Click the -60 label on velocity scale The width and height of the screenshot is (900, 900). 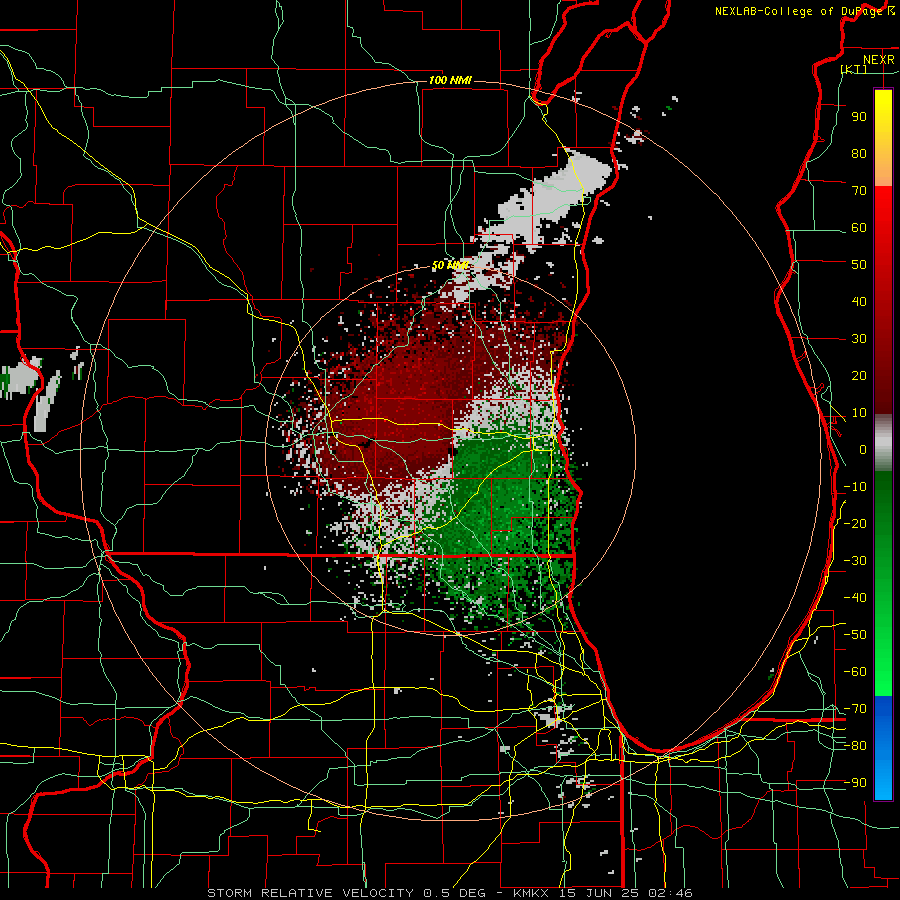click(x=855, y=672)
